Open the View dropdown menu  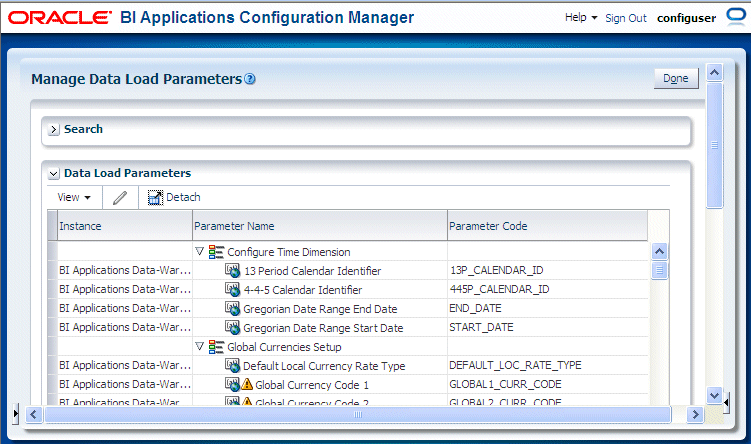pos(74,197)
